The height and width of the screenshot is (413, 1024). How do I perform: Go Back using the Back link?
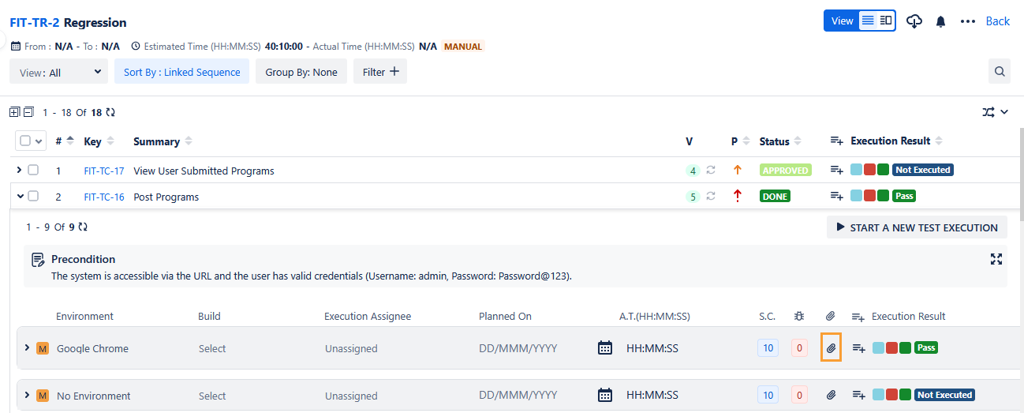997,21
